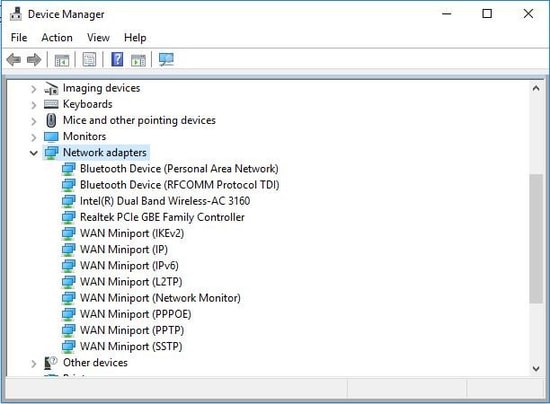
Task: Open the Action menu
Action: point(57,38)
